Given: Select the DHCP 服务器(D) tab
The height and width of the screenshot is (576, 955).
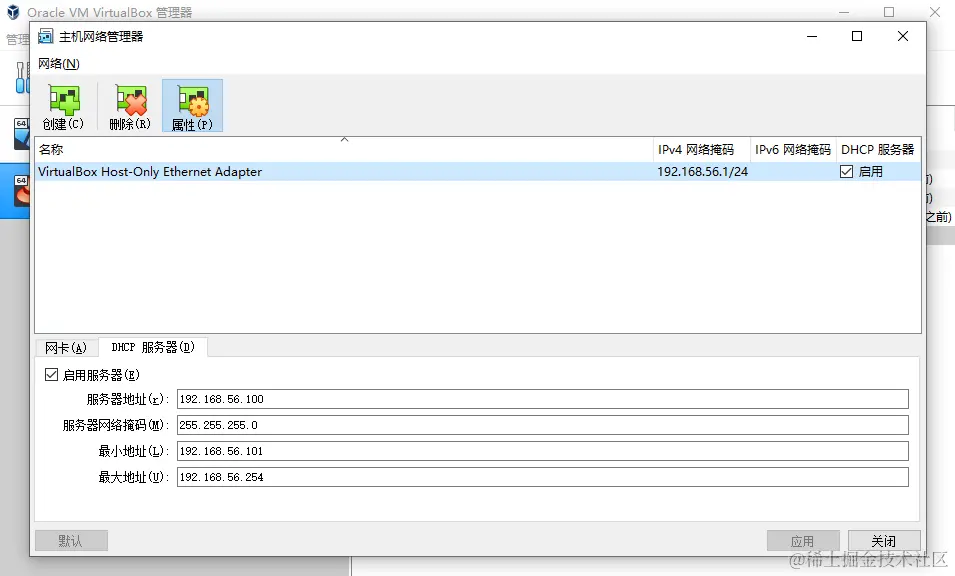Looking at the screenshot, I should (x=153, y=347).
